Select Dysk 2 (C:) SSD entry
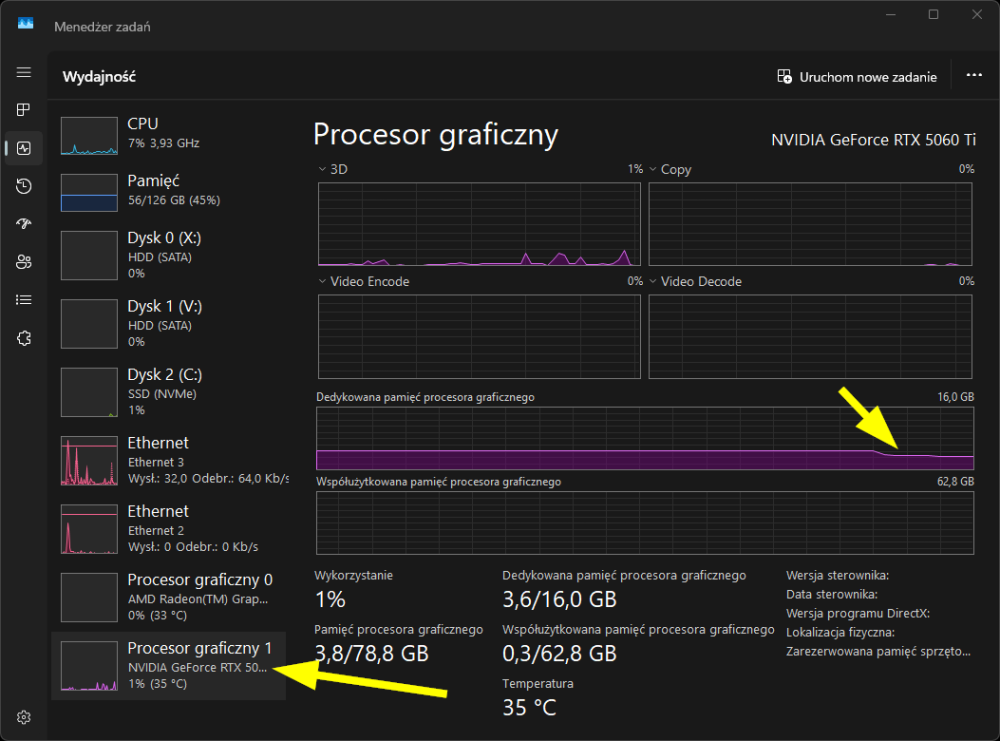This screenshot has width=1000, height=741. (168, 392)
